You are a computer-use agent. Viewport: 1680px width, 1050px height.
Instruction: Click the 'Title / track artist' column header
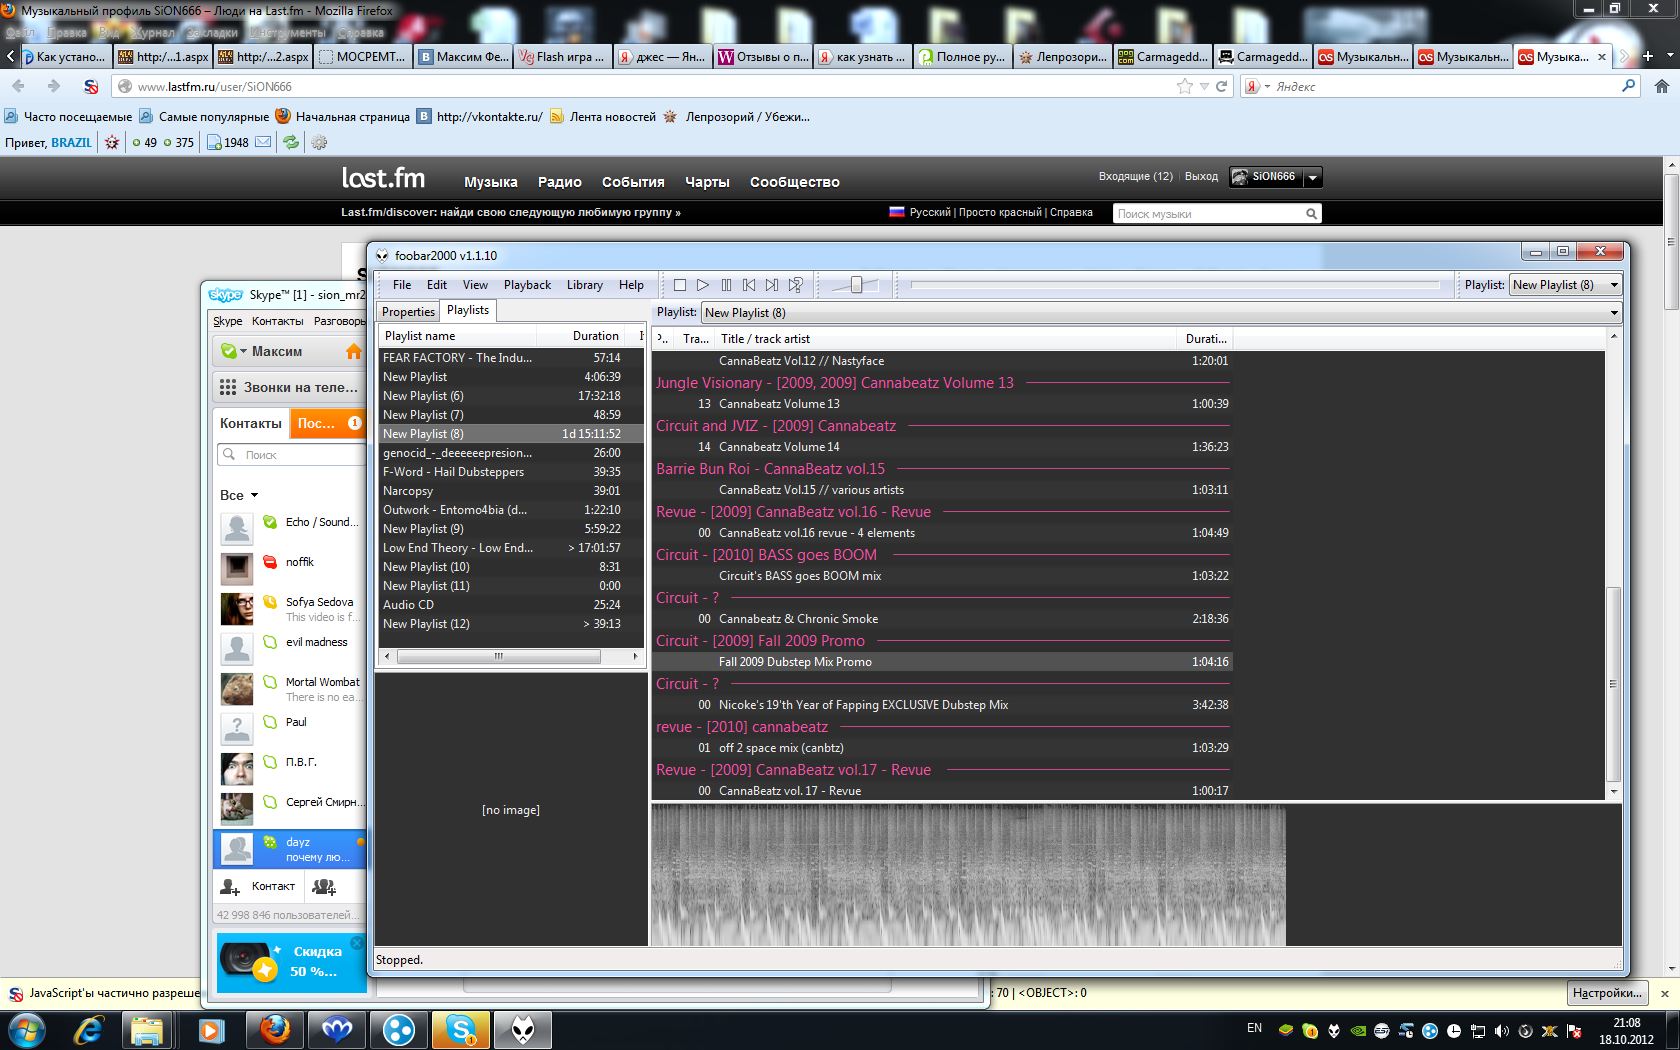[x=946, y=339]
